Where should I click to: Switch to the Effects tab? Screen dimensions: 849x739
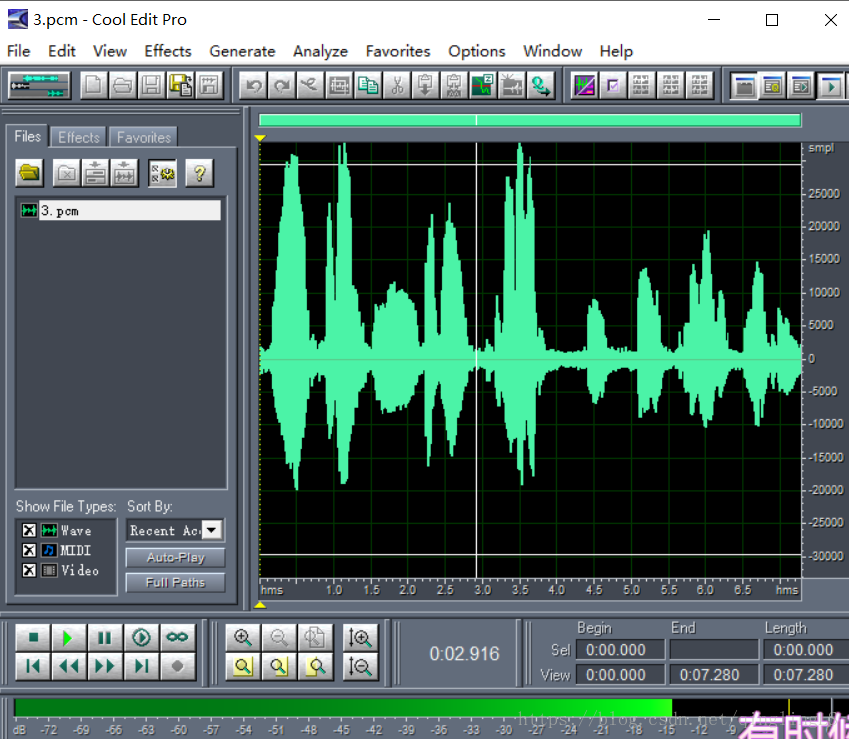[x=77, y=136]
